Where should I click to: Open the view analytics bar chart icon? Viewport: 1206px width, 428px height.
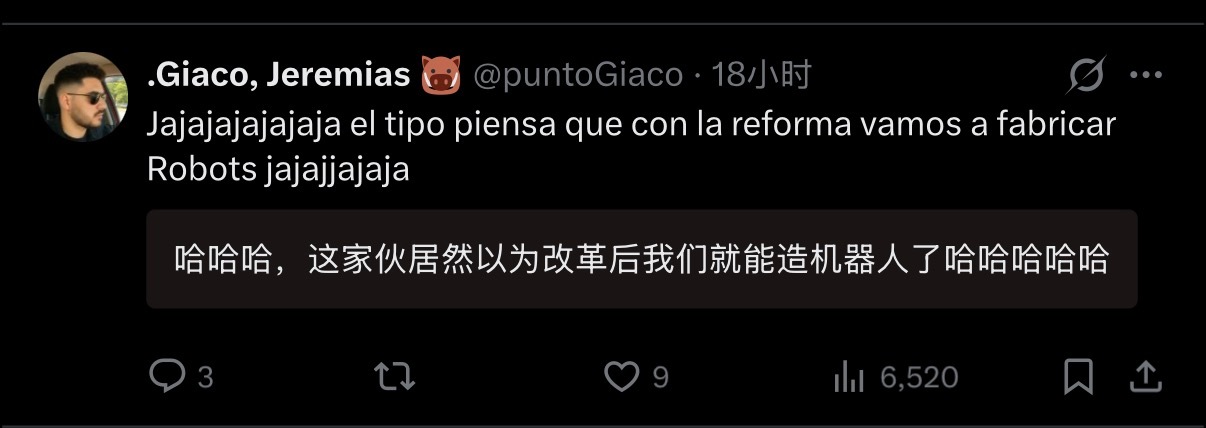(849, 377)
